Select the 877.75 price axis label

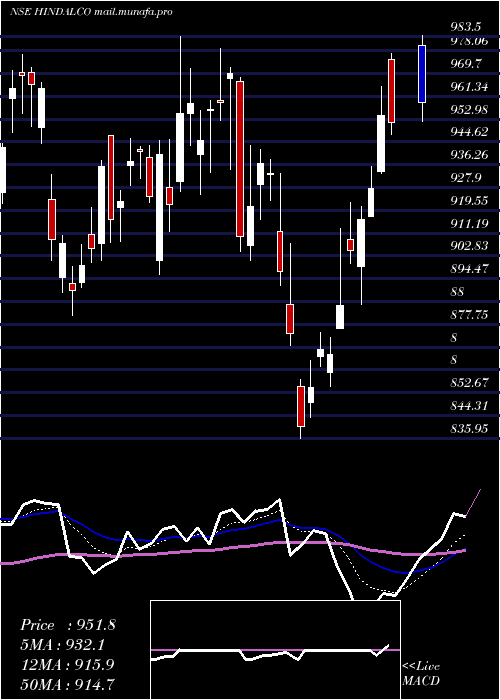[469, 315]
